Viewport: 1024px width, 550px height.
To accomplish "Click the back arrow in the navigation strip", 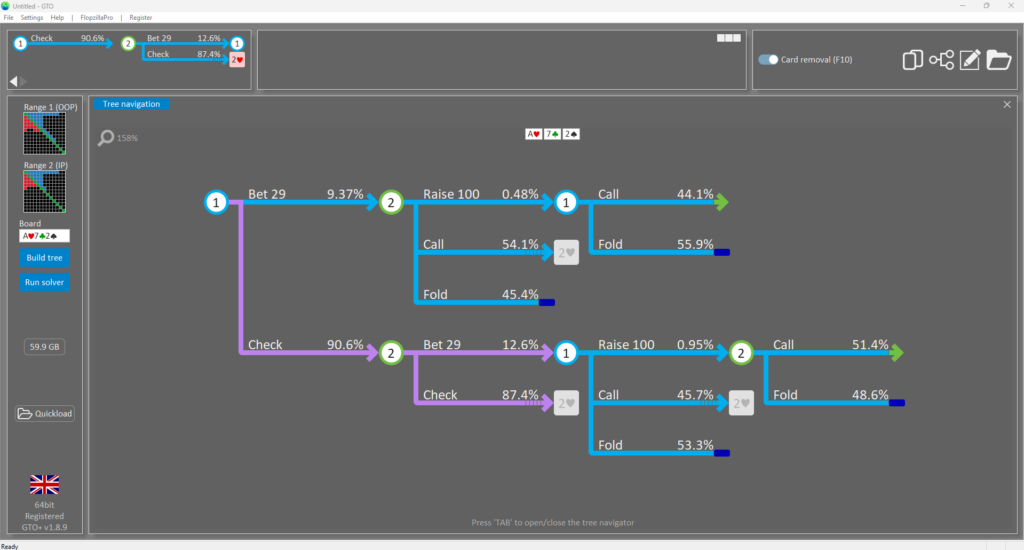I will (13, 81).
